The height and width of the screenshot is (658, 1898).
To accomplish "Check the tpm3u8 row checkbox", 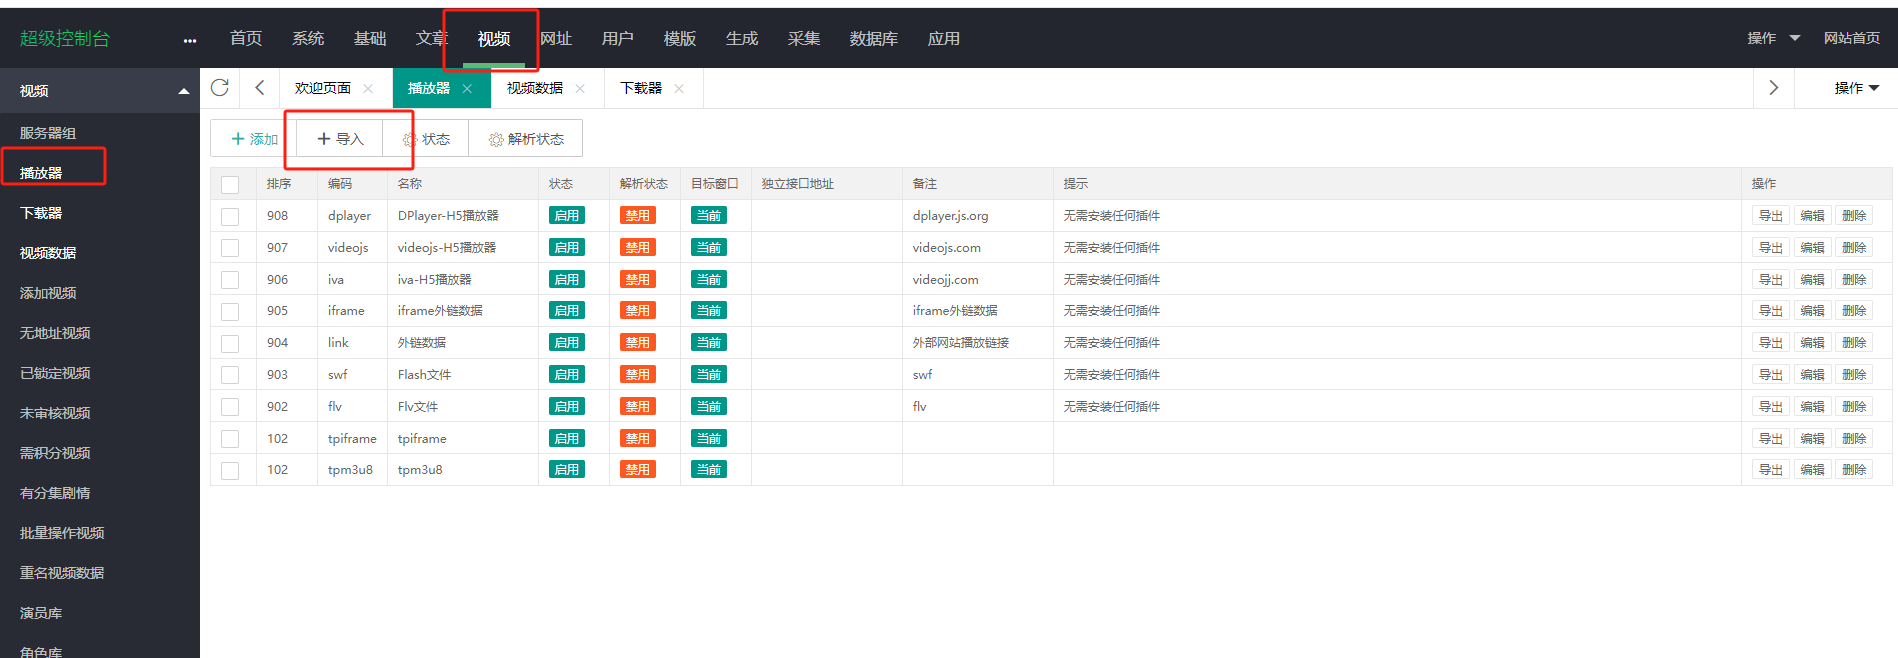I will (x=230, y=470).
